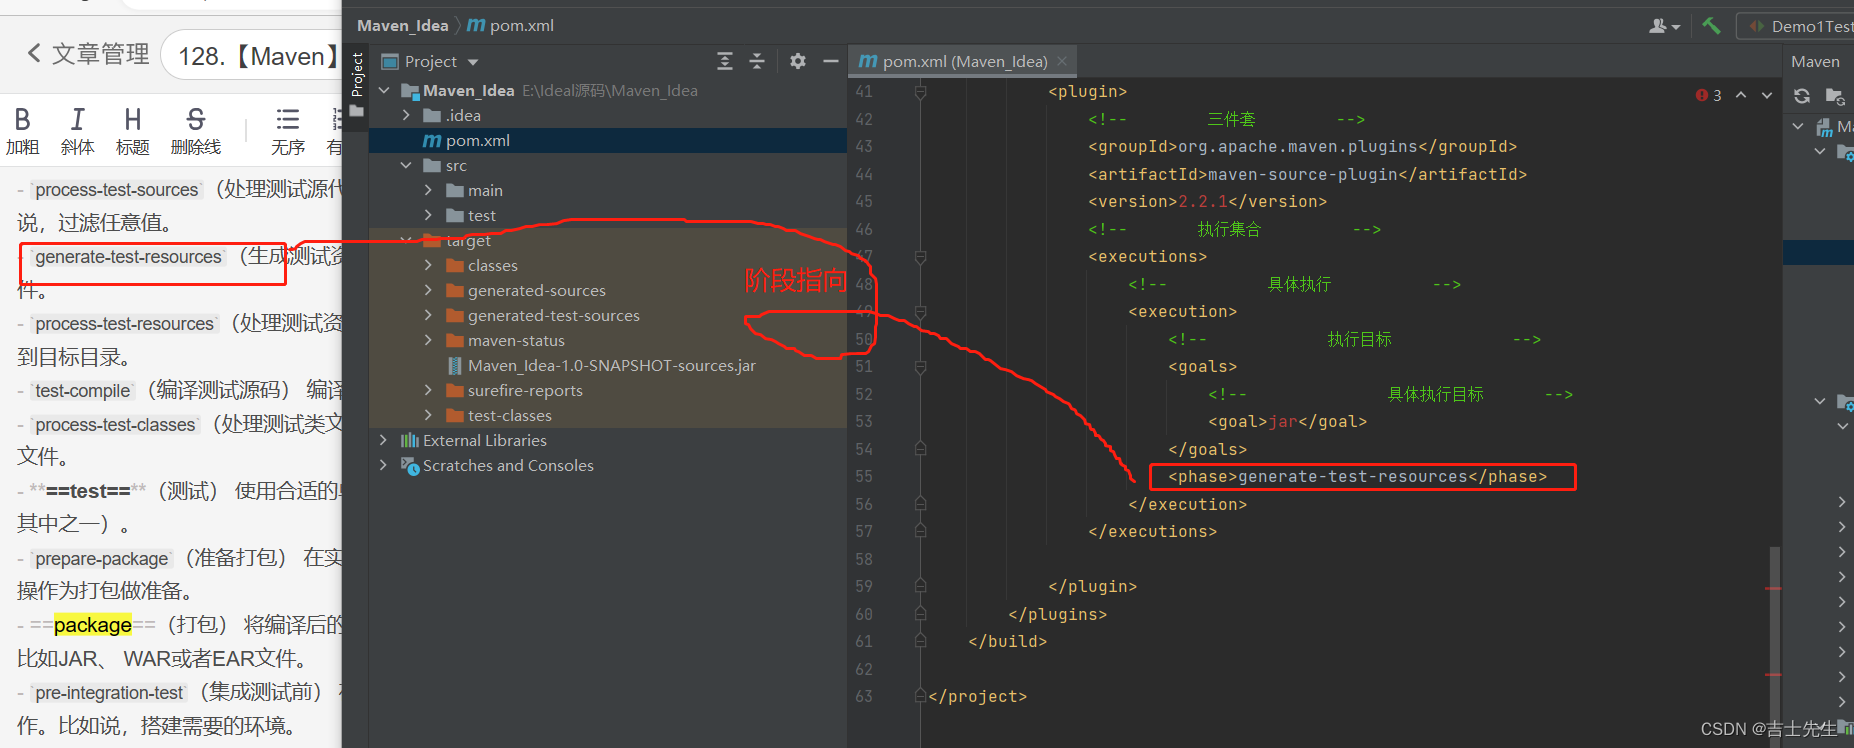Click the groupId org.apache.maven.plugins line

[x=1302, y=147]
